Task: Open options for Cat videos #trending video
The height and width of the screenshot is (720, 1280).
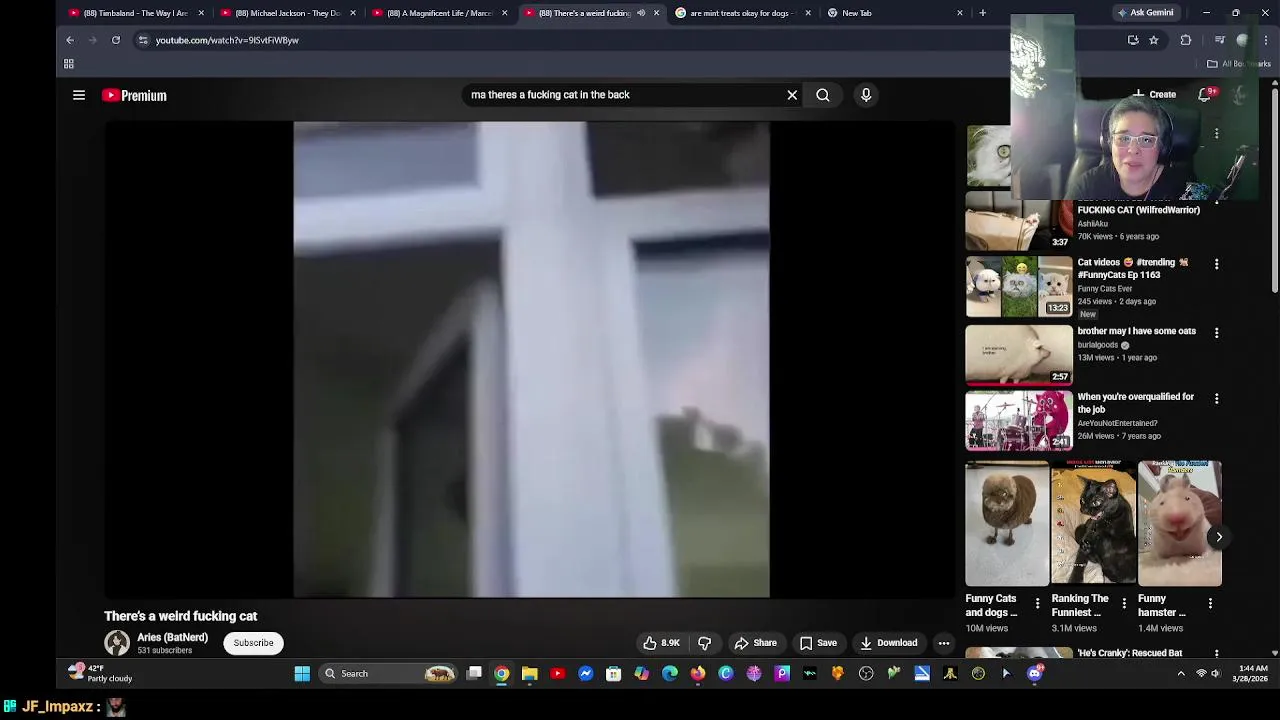Action: pyautogui.click(x=1216, y=264)
